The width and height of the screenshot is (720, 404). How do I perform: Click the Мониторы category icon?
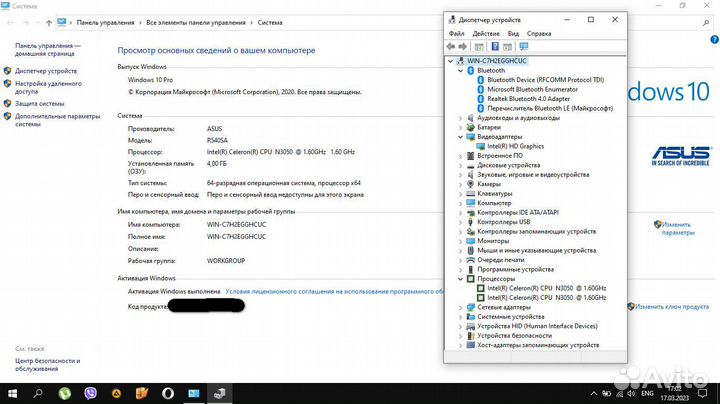(470, 241)
